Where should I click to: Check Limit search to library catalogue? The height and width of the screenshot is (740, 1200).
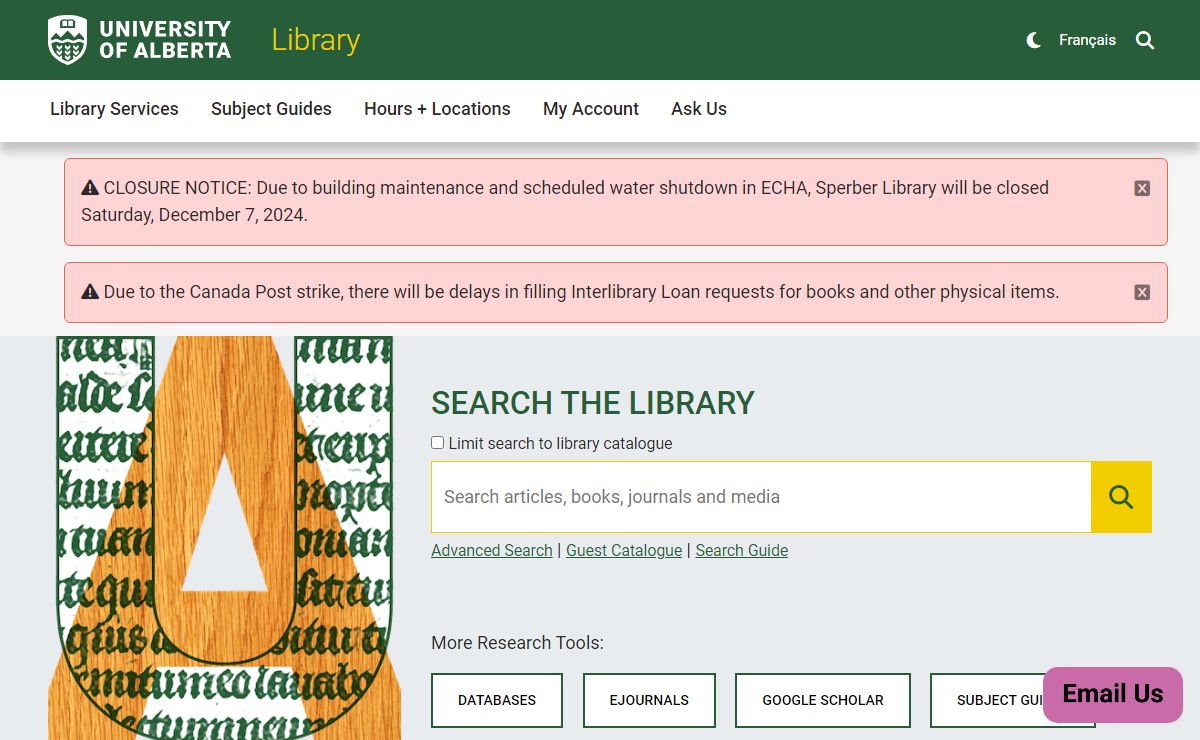pyautogui.click(x=438, y=442)
